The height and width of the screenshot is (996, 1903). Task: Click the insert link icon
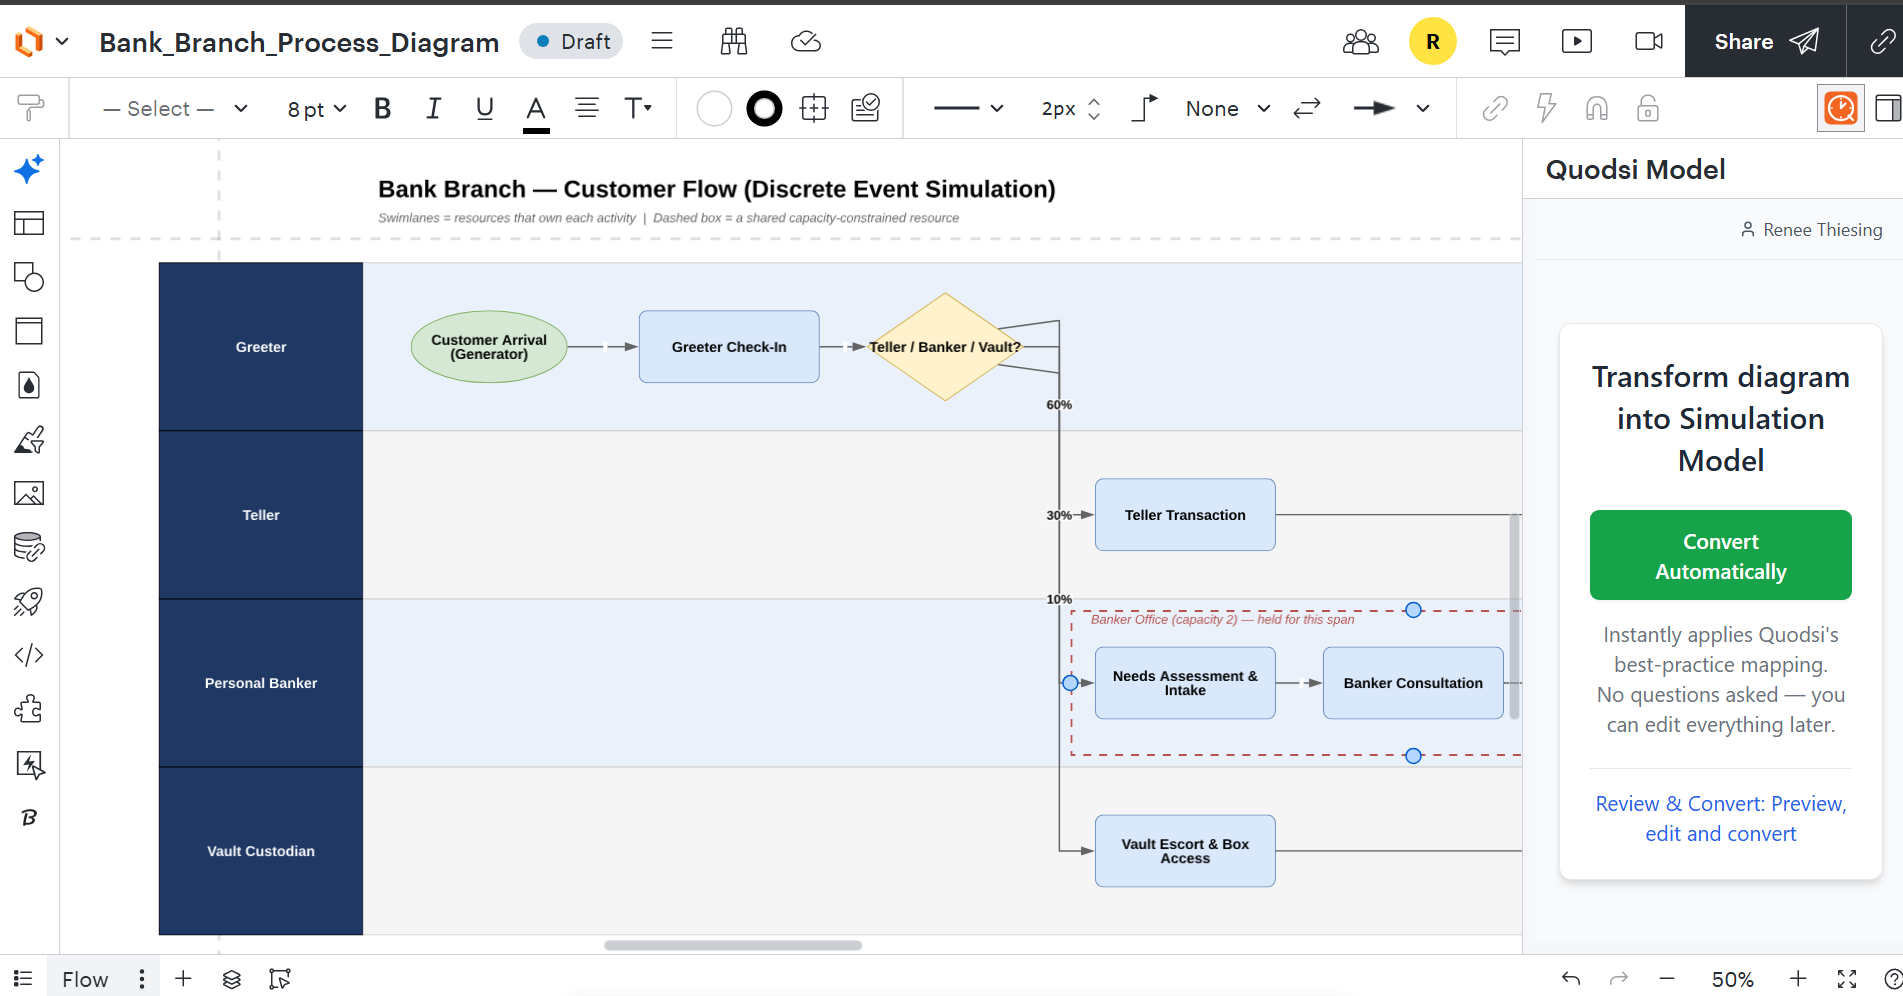(1495, 108)
